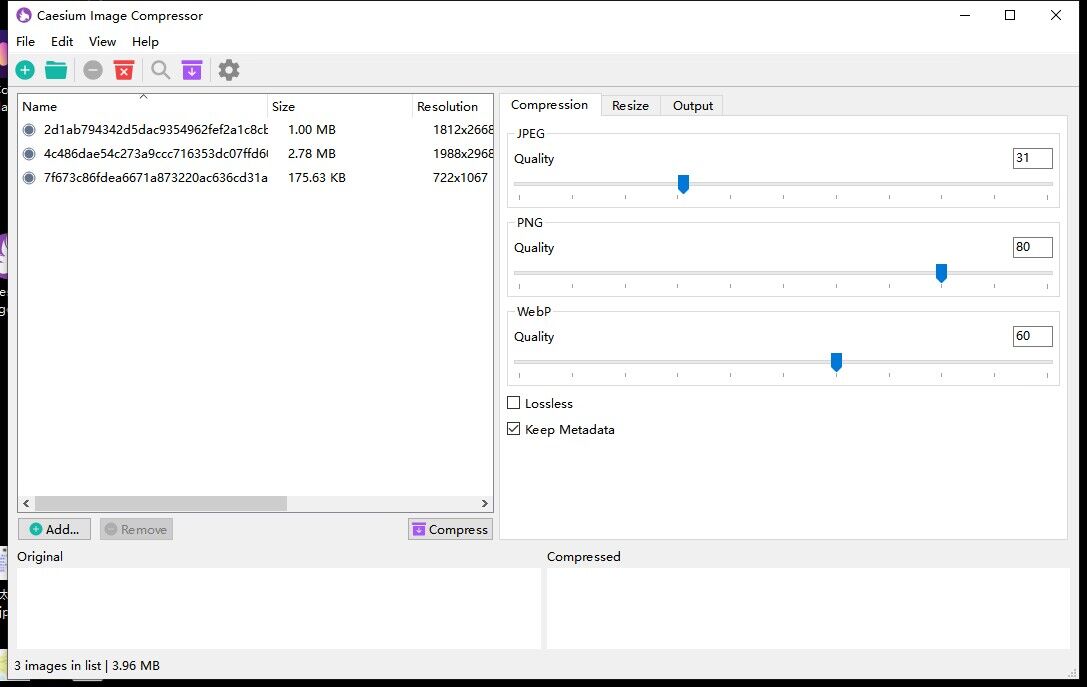Click the Original preview pane

[279, 609]
